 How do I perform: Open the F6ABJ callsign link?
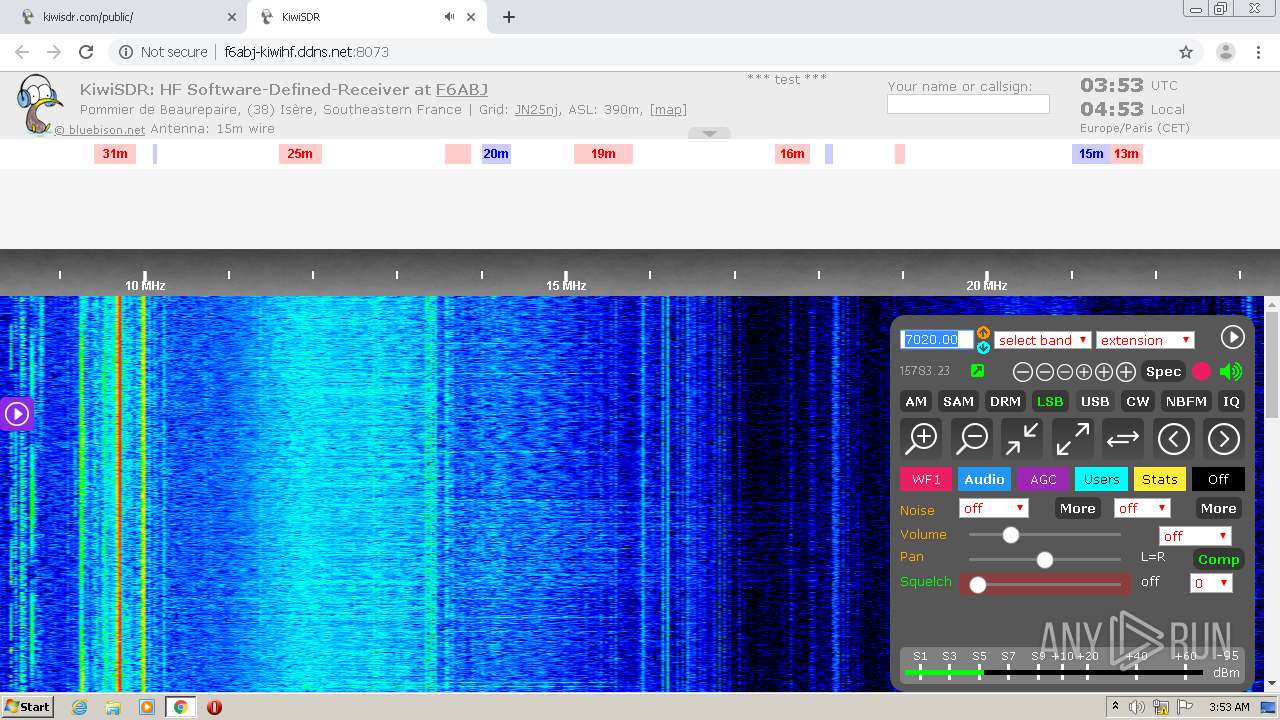coord(462,89)
